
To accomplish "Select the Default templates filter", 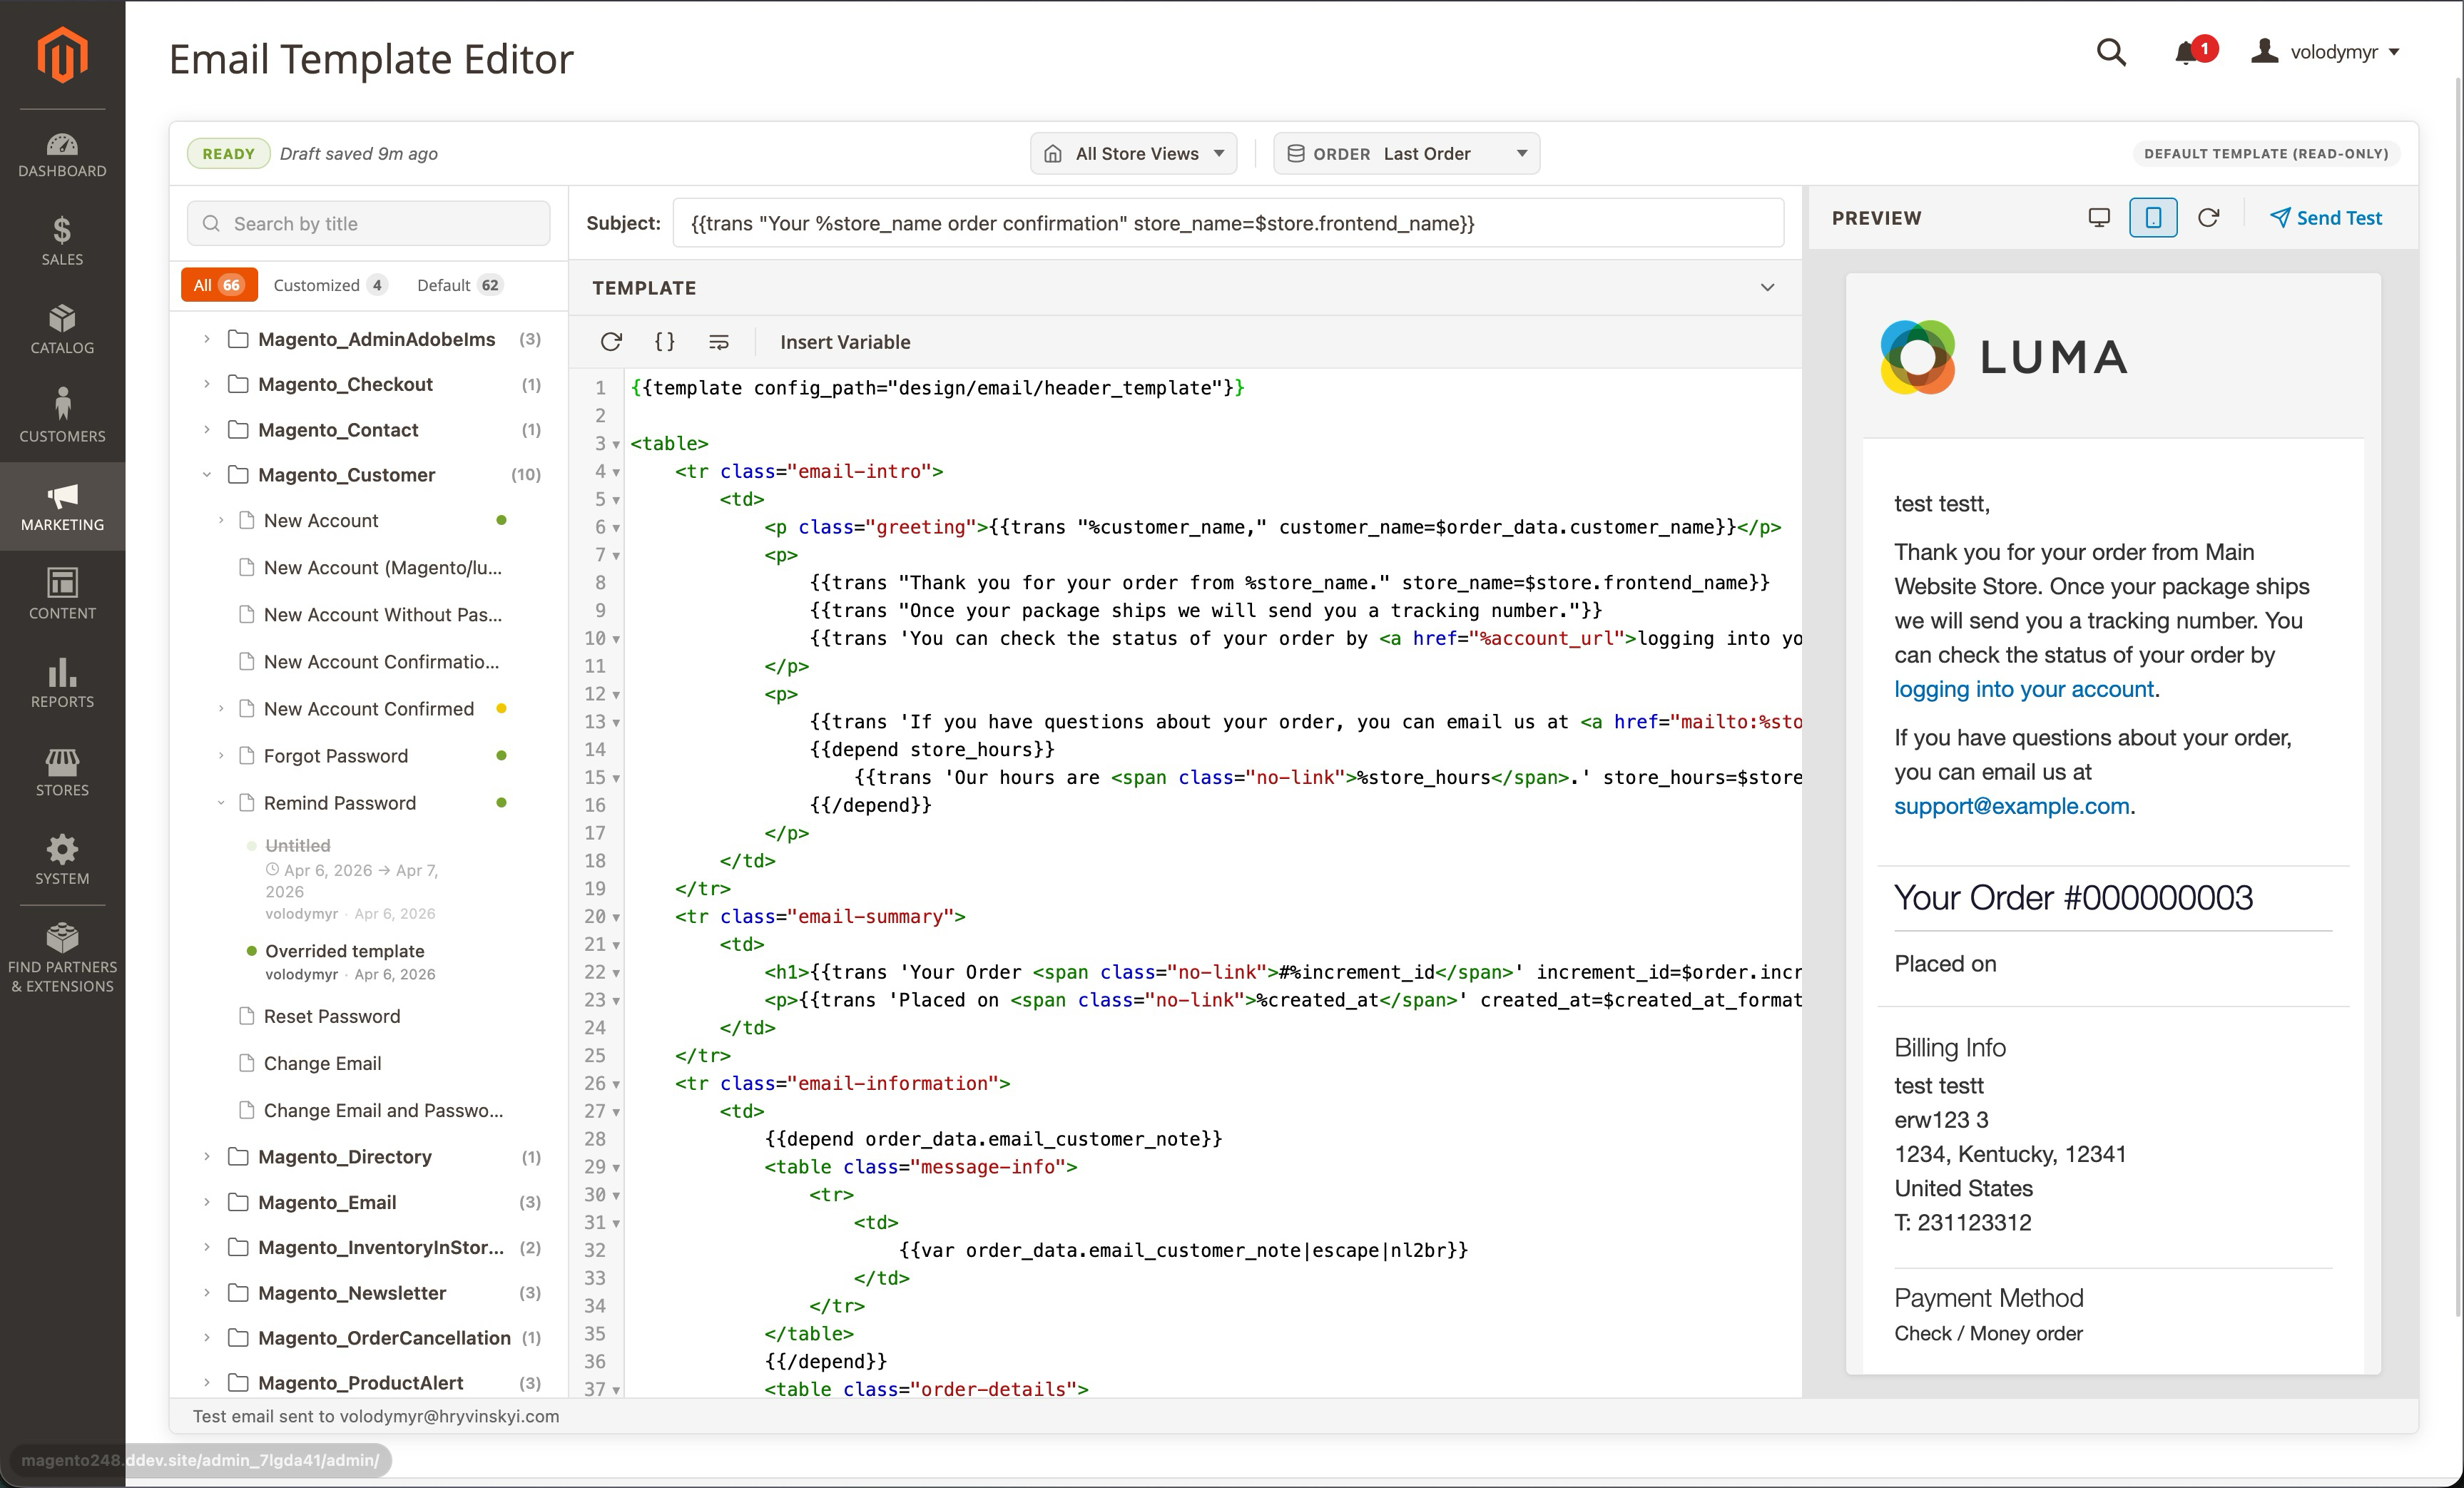I will (x=444, y=285).
